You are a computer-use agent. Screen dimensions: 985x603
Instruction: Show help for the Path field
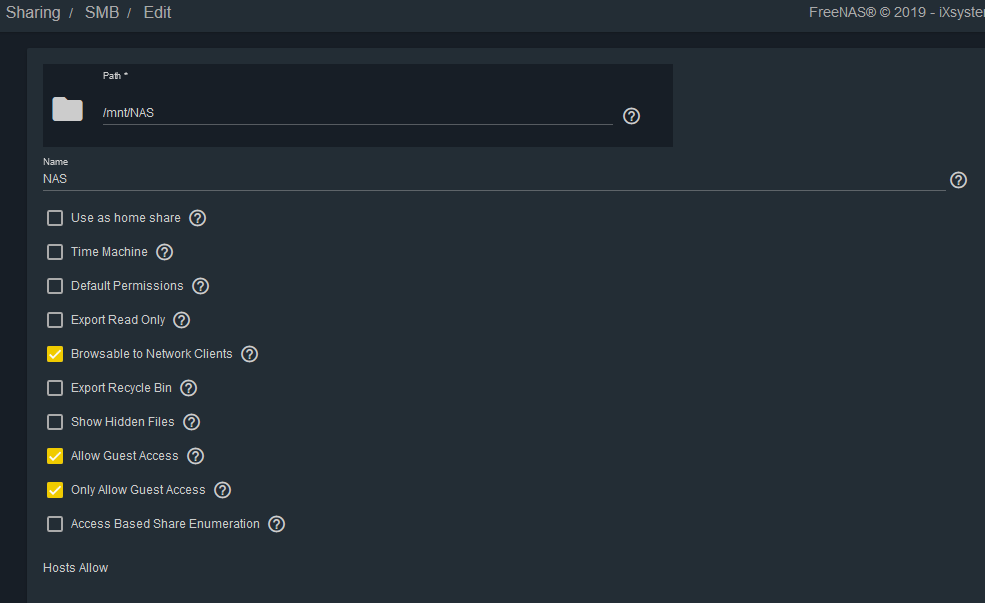[x=631, y=116]
